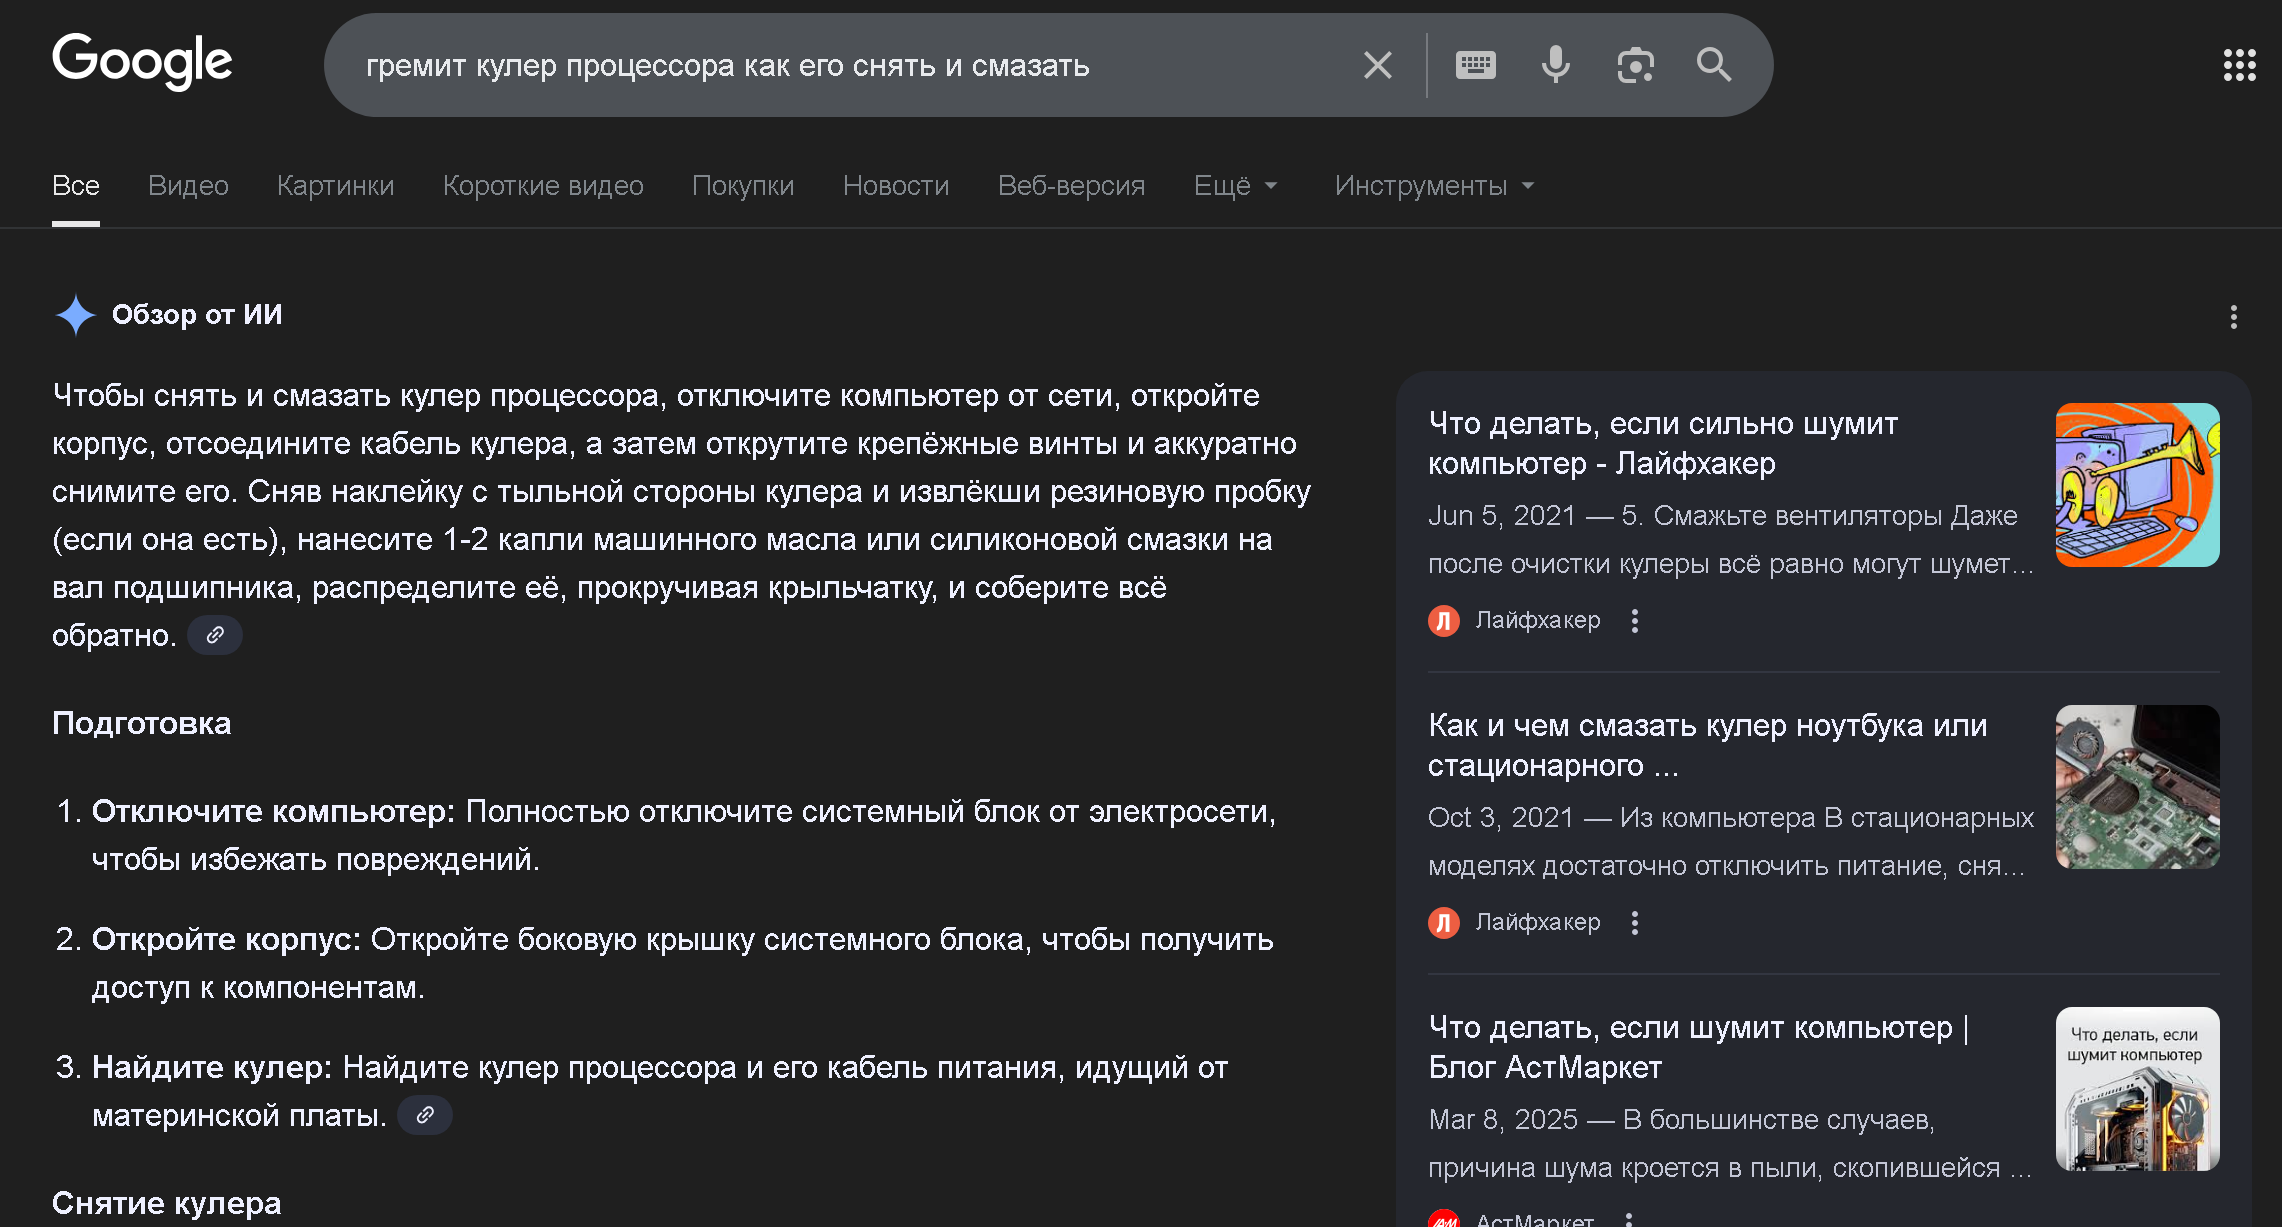
Task: Click the magnifying glass search icon
Action: pyautogui.click(x=1714, y=66)
